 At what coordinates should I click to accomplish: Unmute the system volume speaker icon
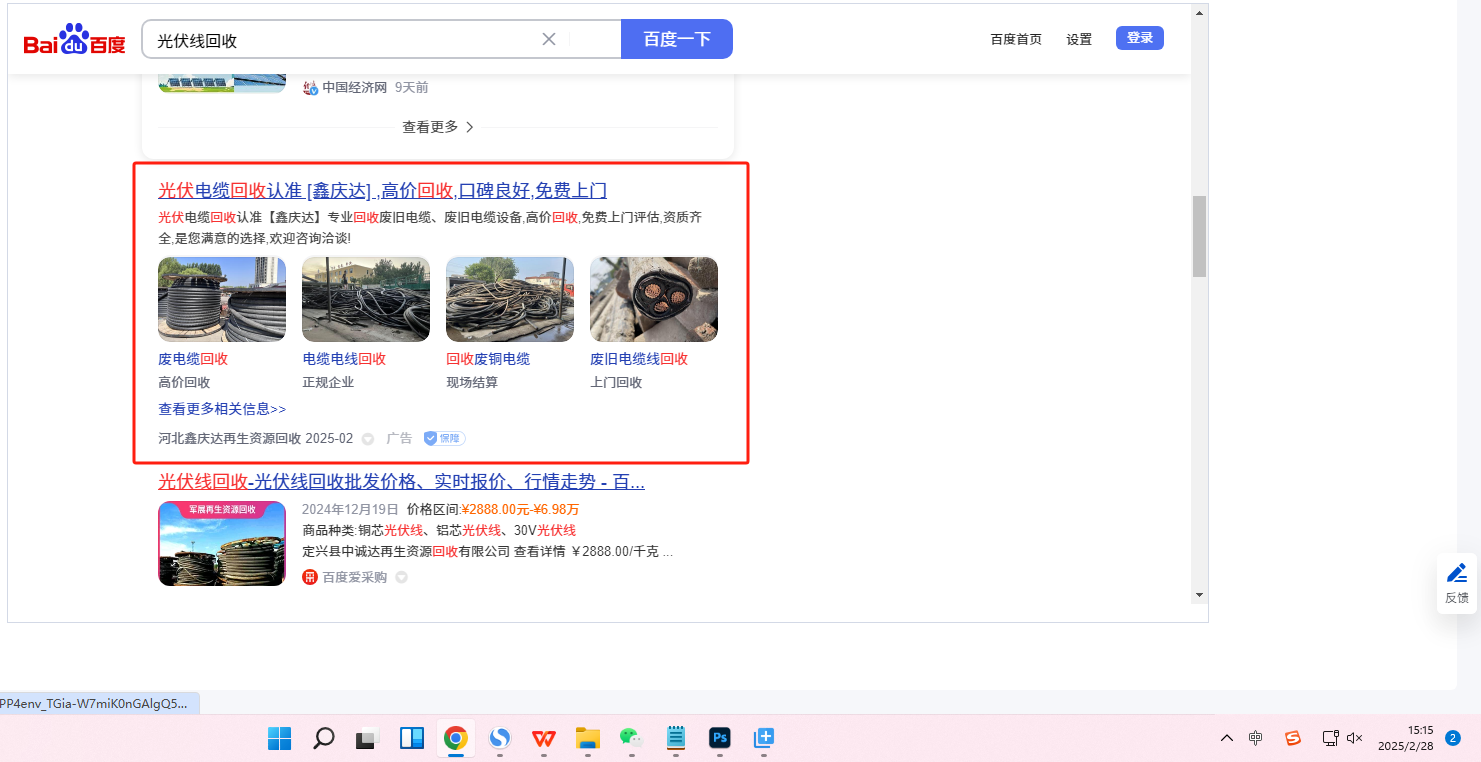(x=1355, y=738)
